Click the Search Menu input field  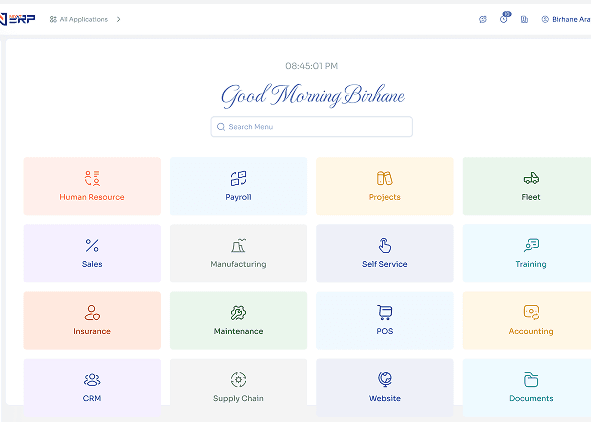click(x=312, y=127)
